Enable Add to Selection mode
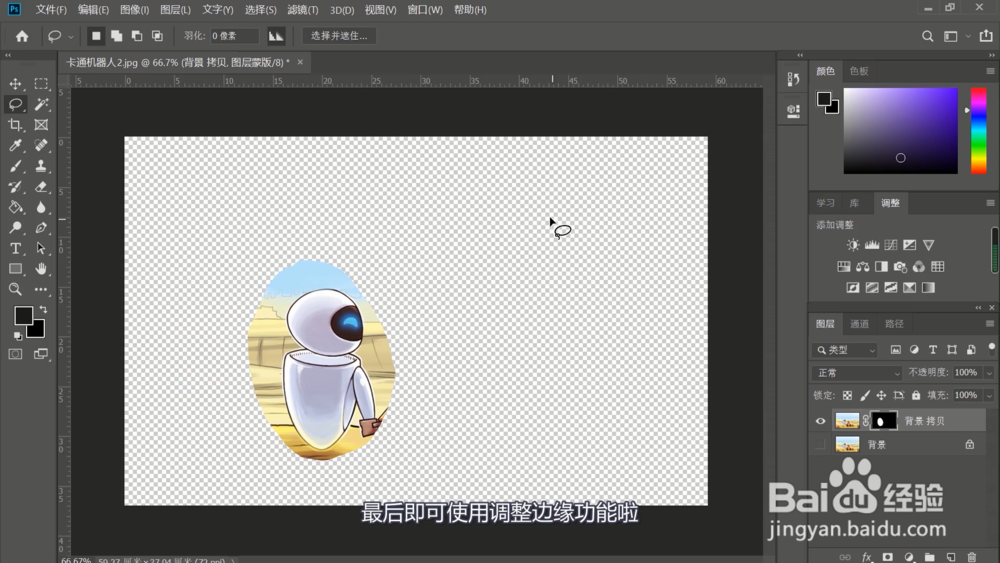The width and height of the screenshot is (1000, 563). (x=116, y=36)
